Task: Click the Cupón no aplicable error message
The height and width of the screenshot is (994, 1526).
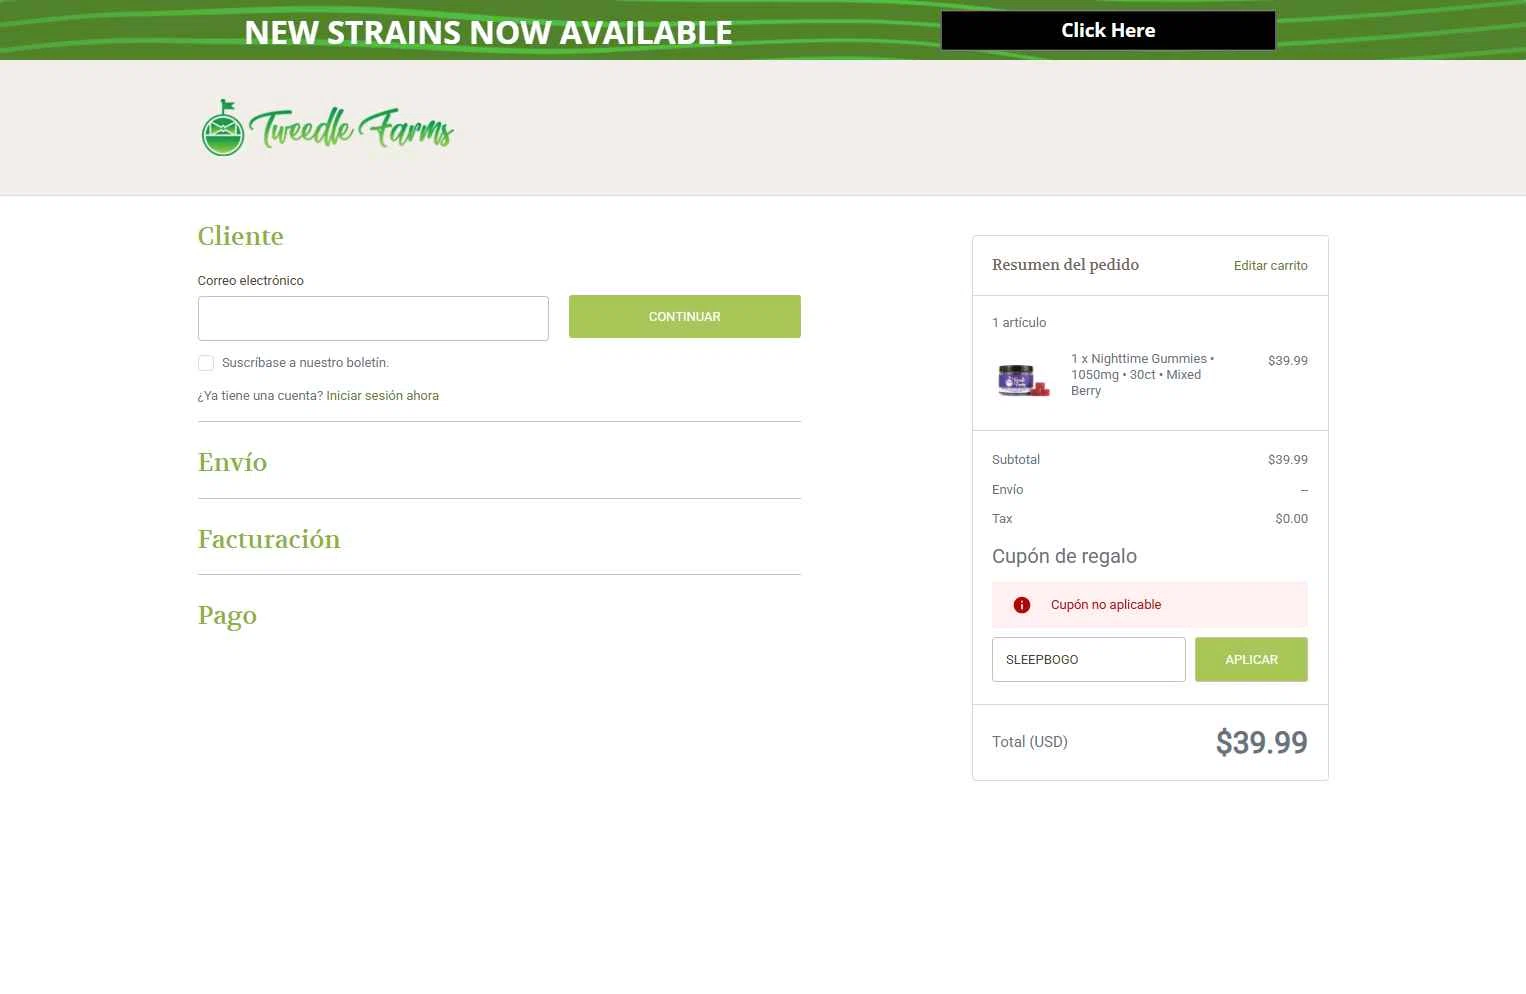Action: (x=1106, y=605)
